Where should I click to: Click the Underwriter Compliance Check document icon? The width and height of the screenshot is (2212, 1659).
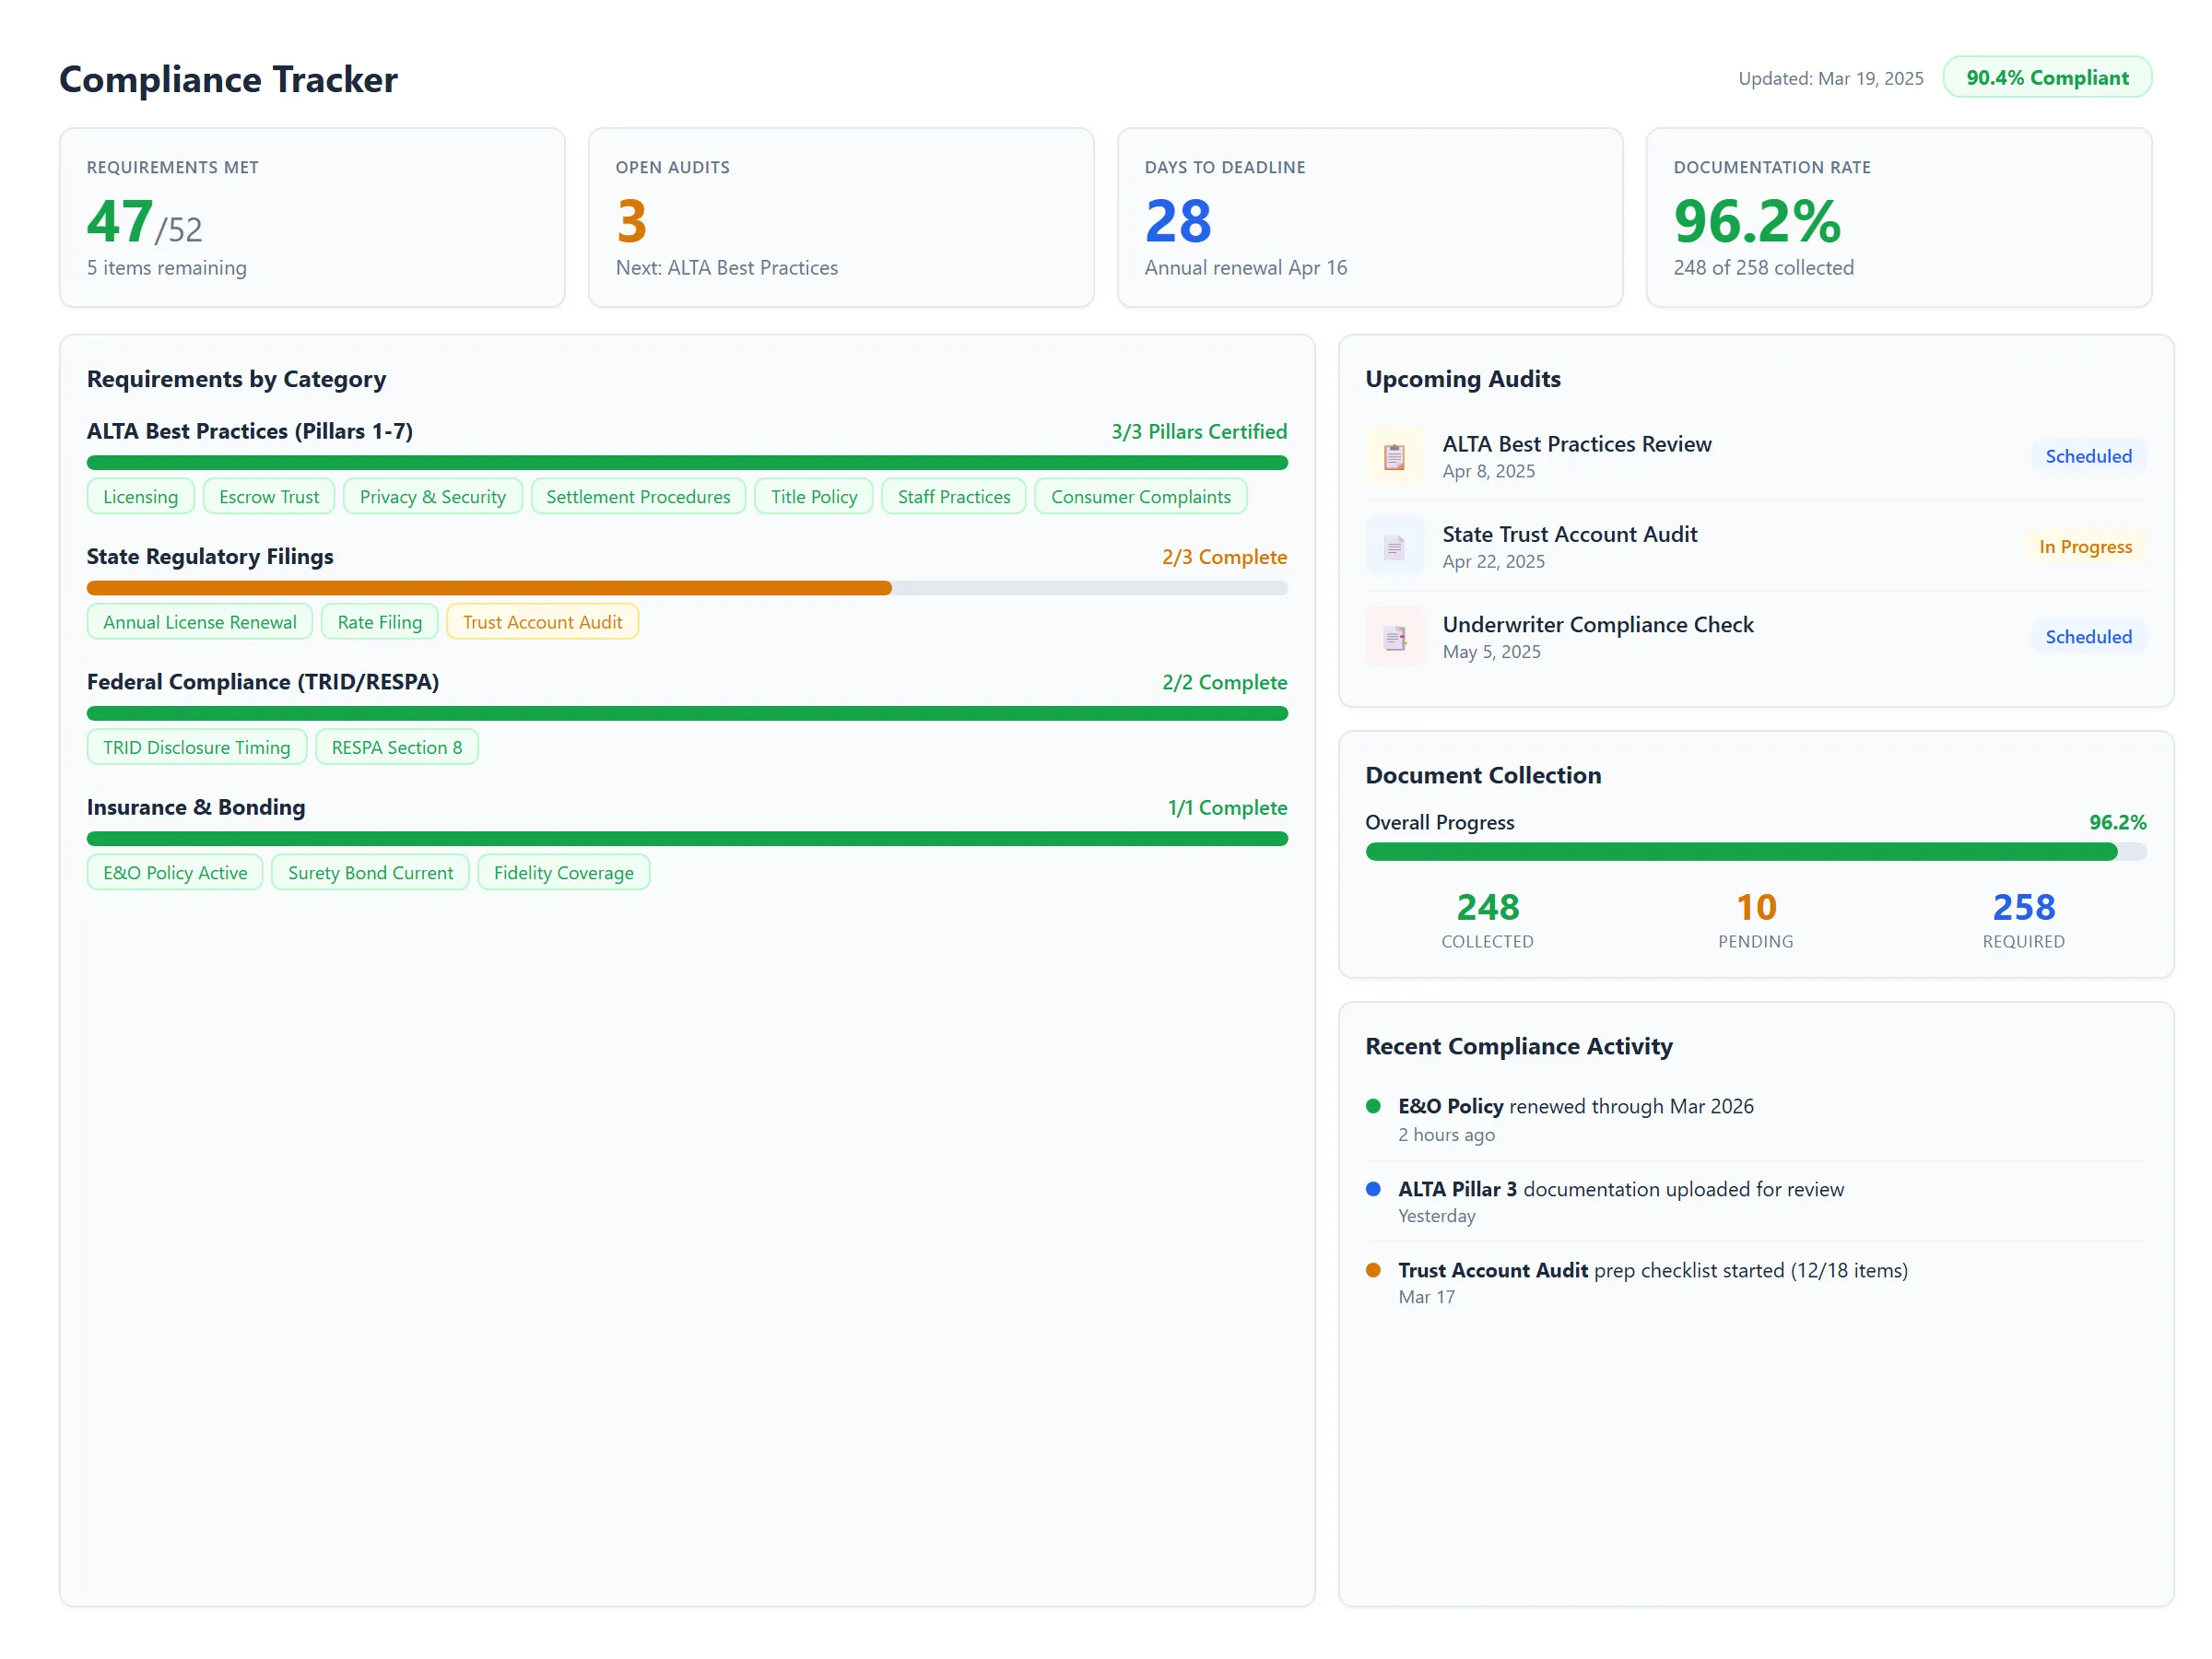click(1395, 636)
